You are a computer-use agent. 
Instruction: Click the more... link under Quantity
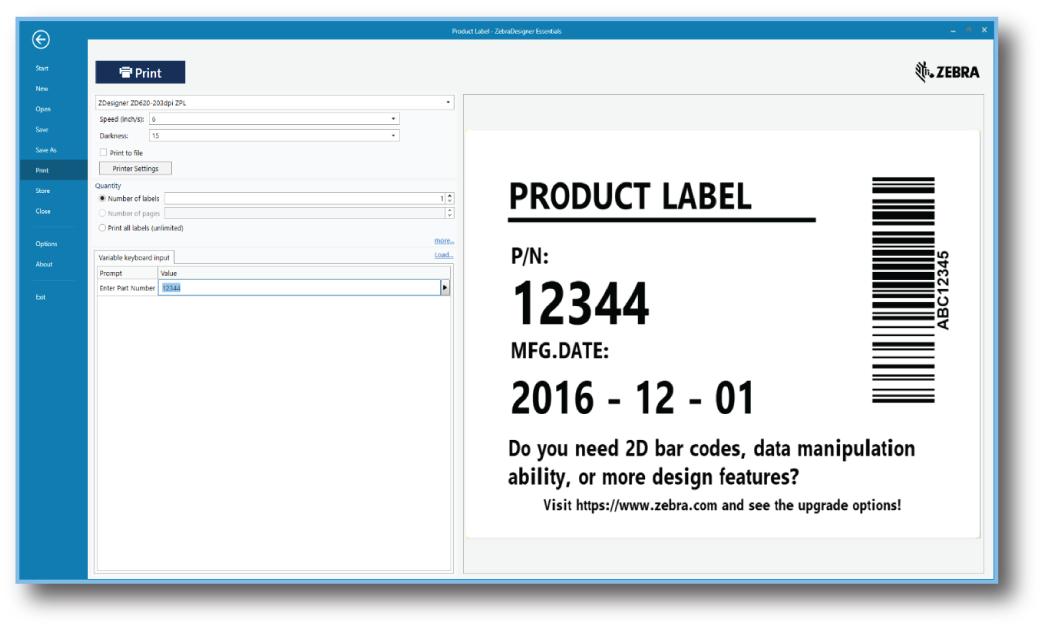444,241
